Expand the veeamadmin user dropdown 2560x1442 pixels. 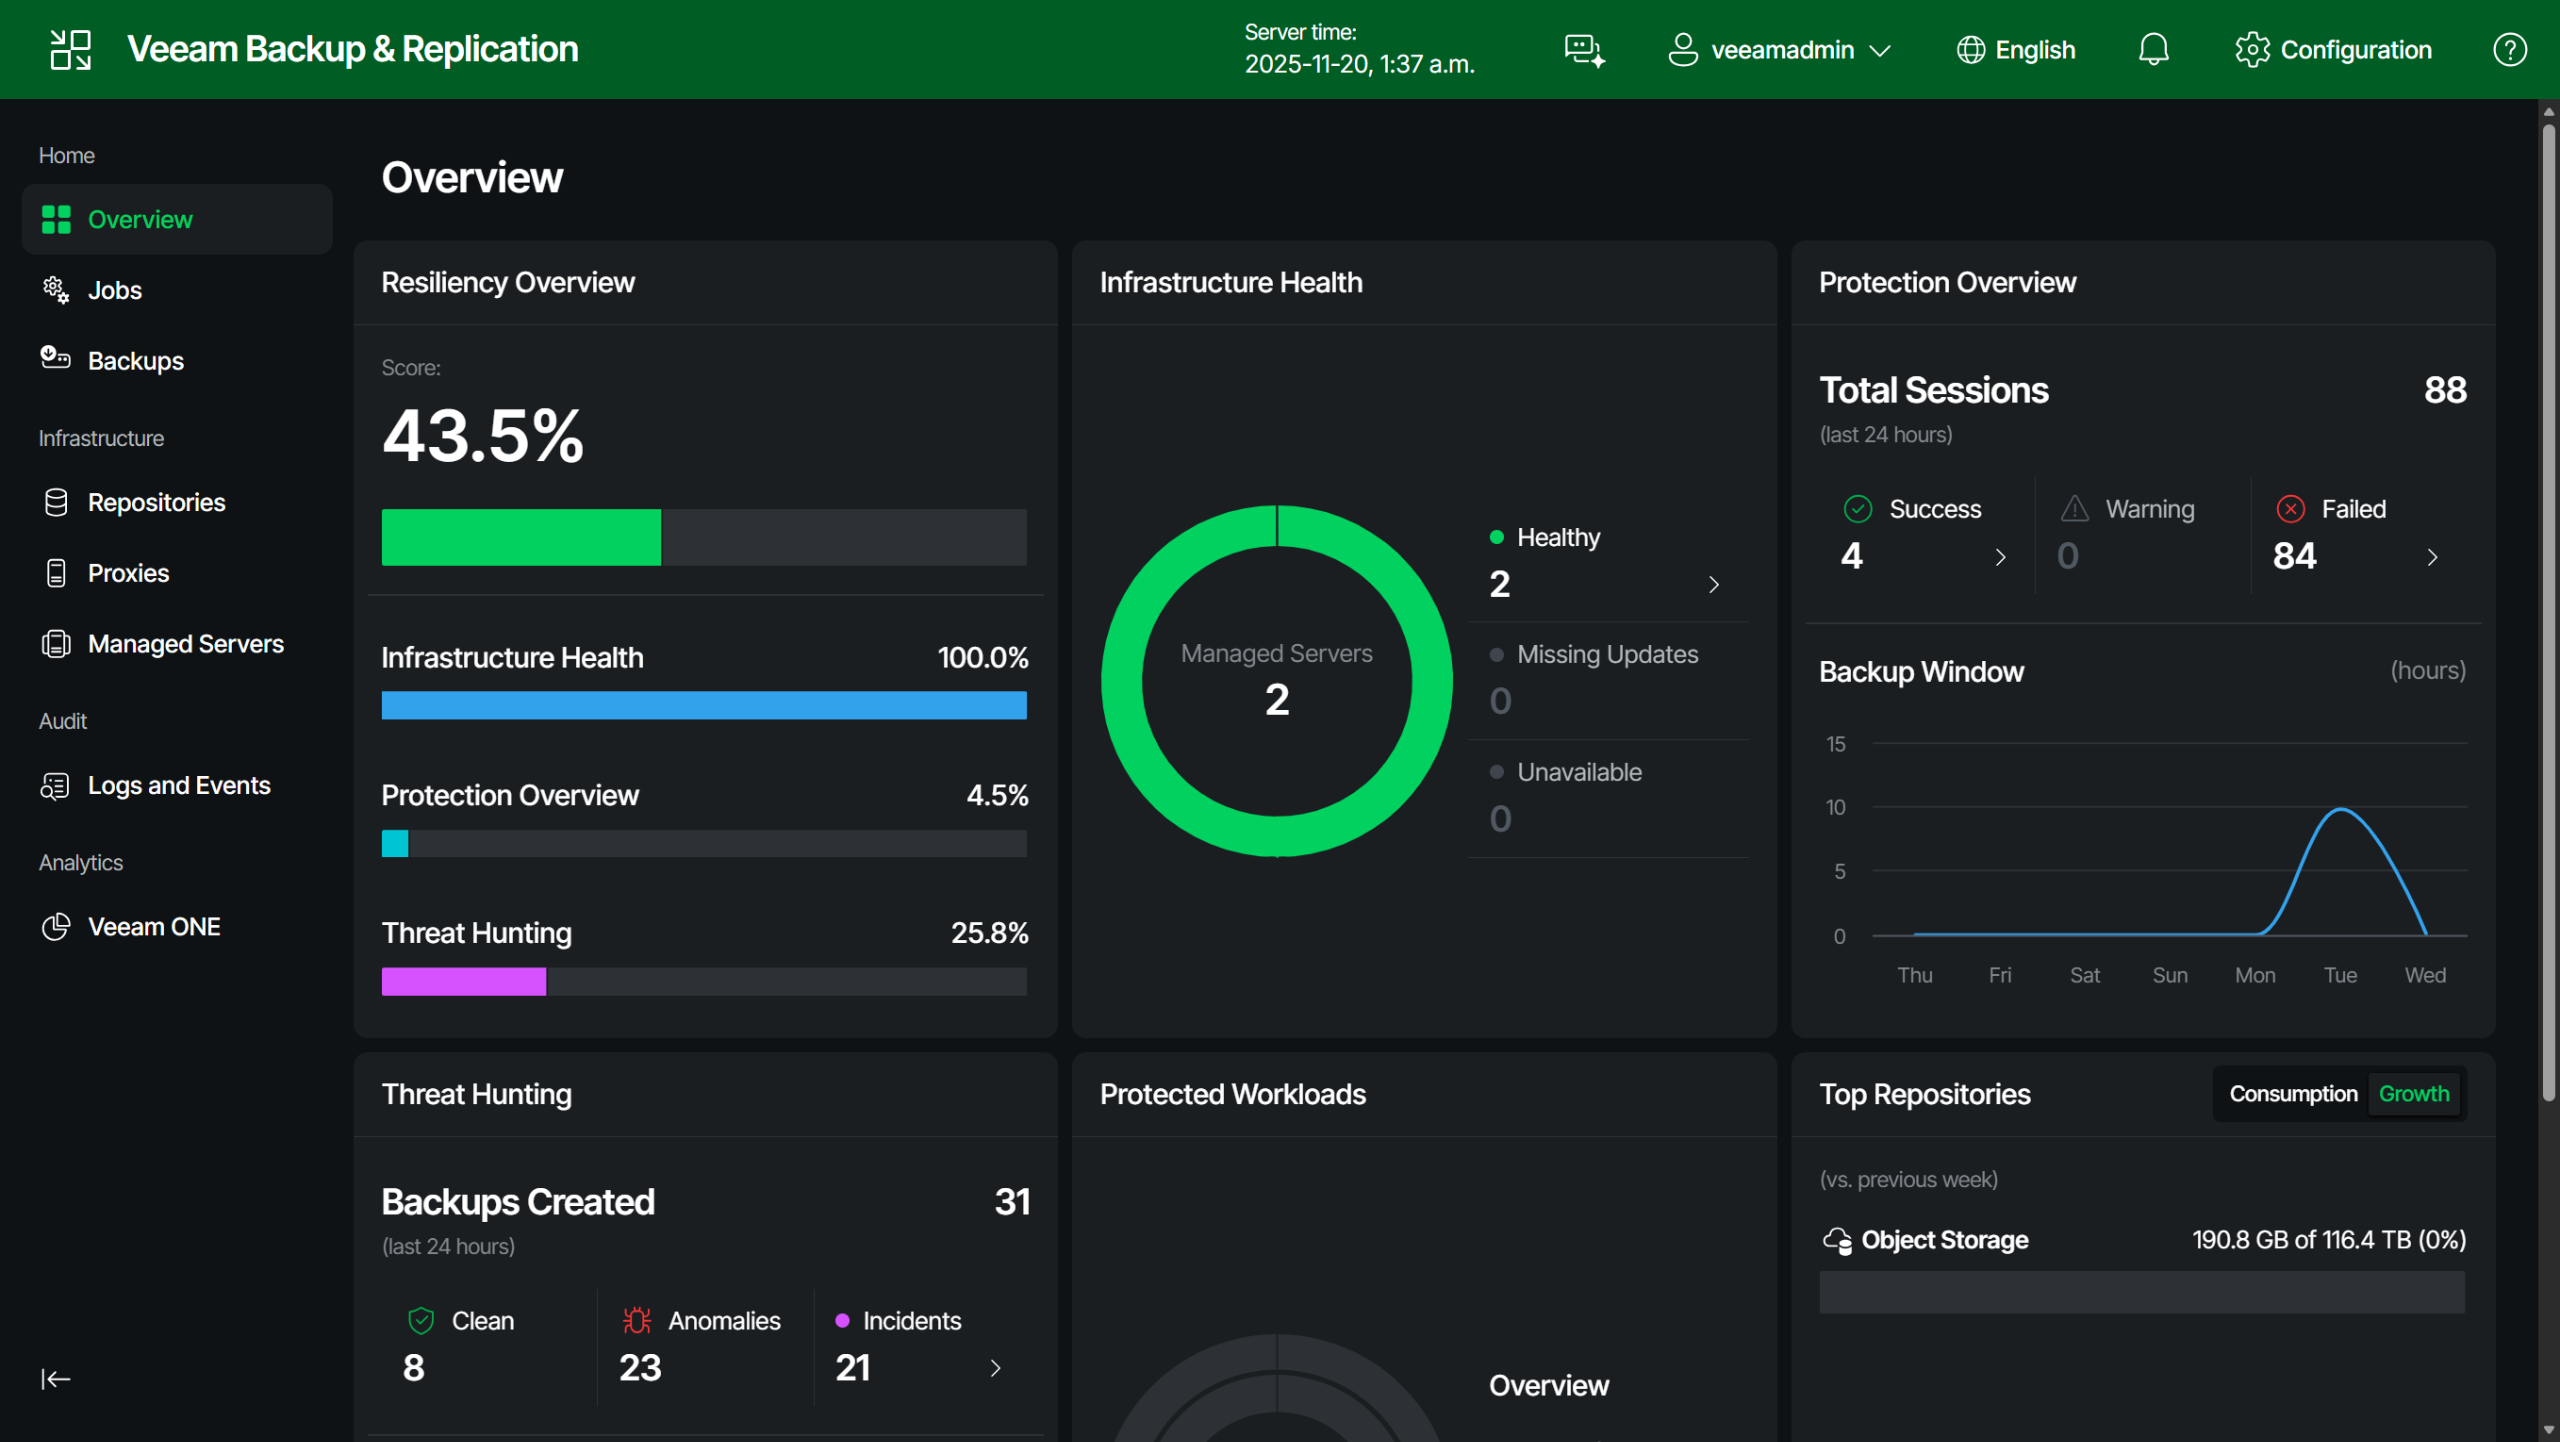(x=1779, y=50)
